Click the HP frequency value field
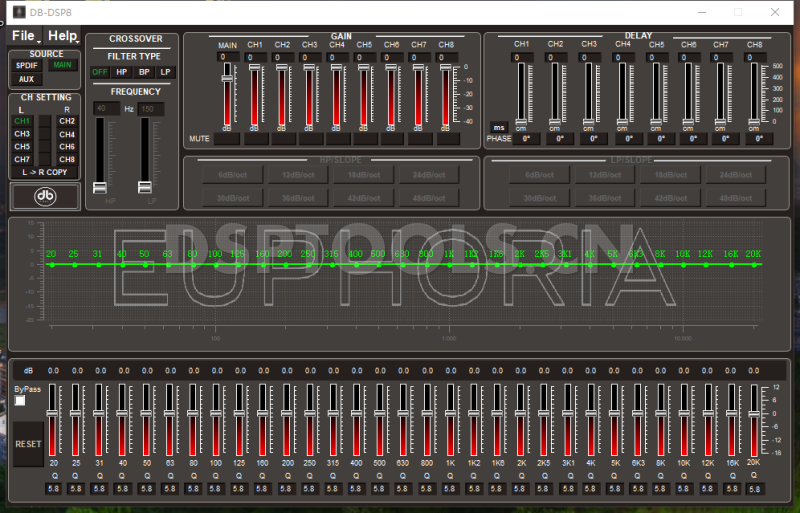 [107, 109]
